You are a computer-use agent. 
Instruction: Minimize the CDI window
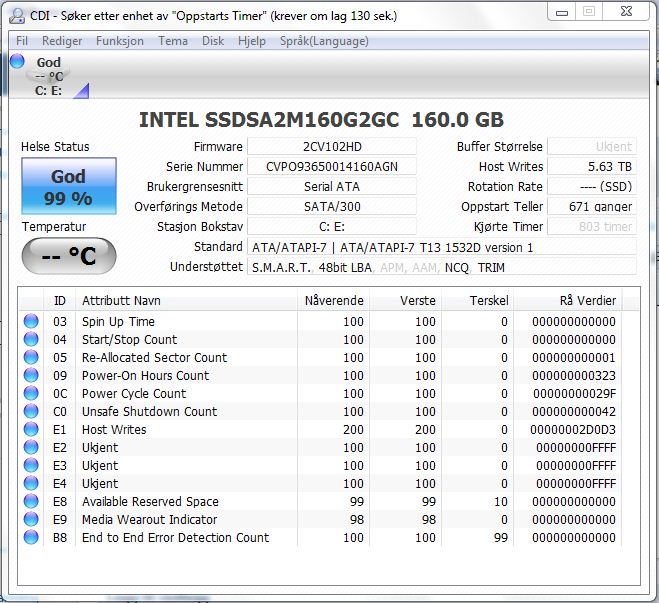click(x=561, y=12)
